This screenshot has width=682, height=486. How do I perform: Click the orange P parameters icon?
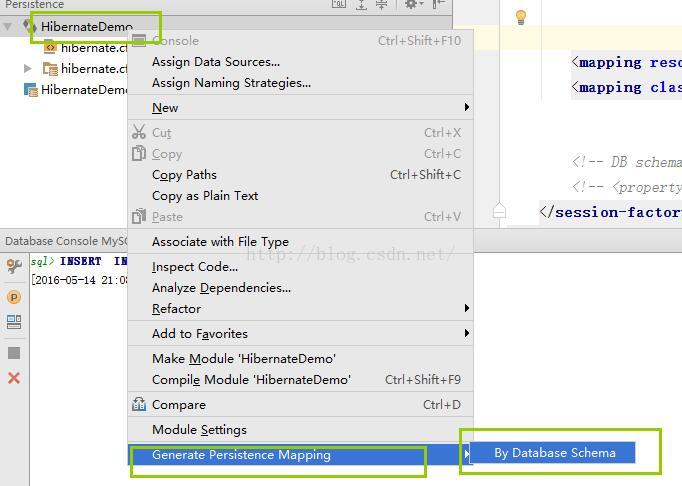pos(14,297)
